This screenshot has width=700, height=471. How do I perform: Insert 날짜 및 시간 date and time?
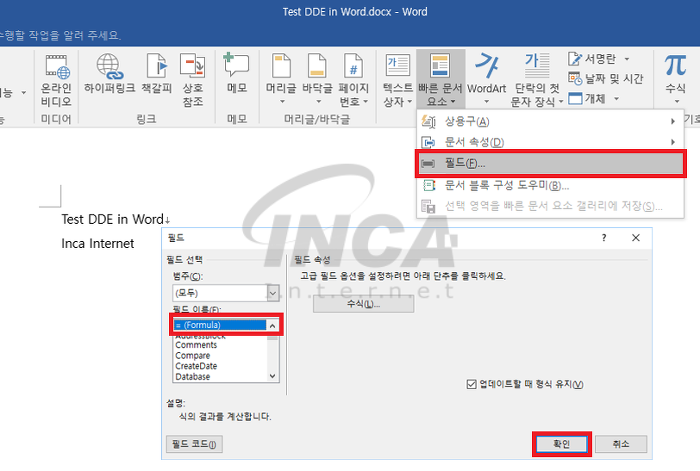tap(606, 79)
